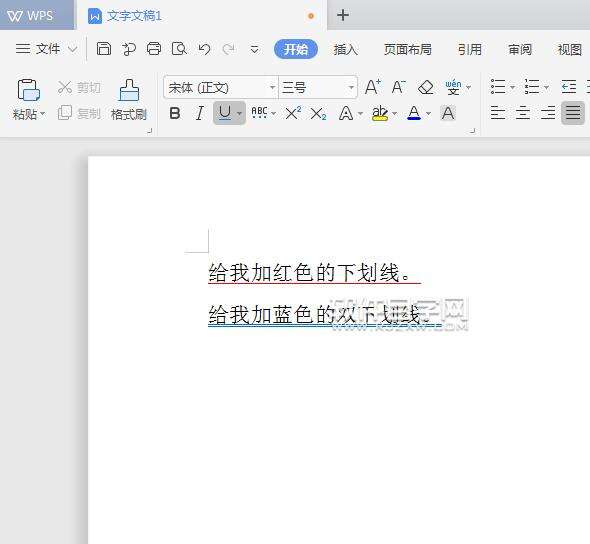
Task: Click the Print icon
Action: 154,49
